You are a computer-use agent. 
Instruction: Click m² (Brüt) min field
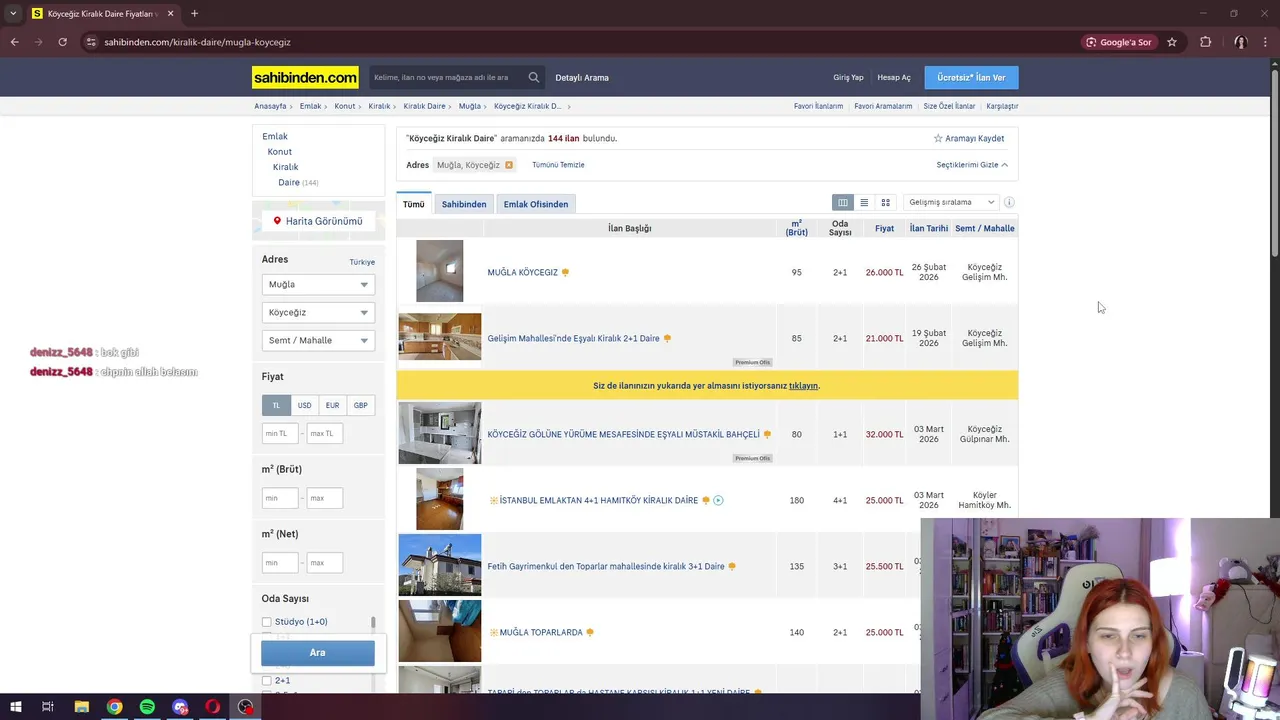(280, 498)
